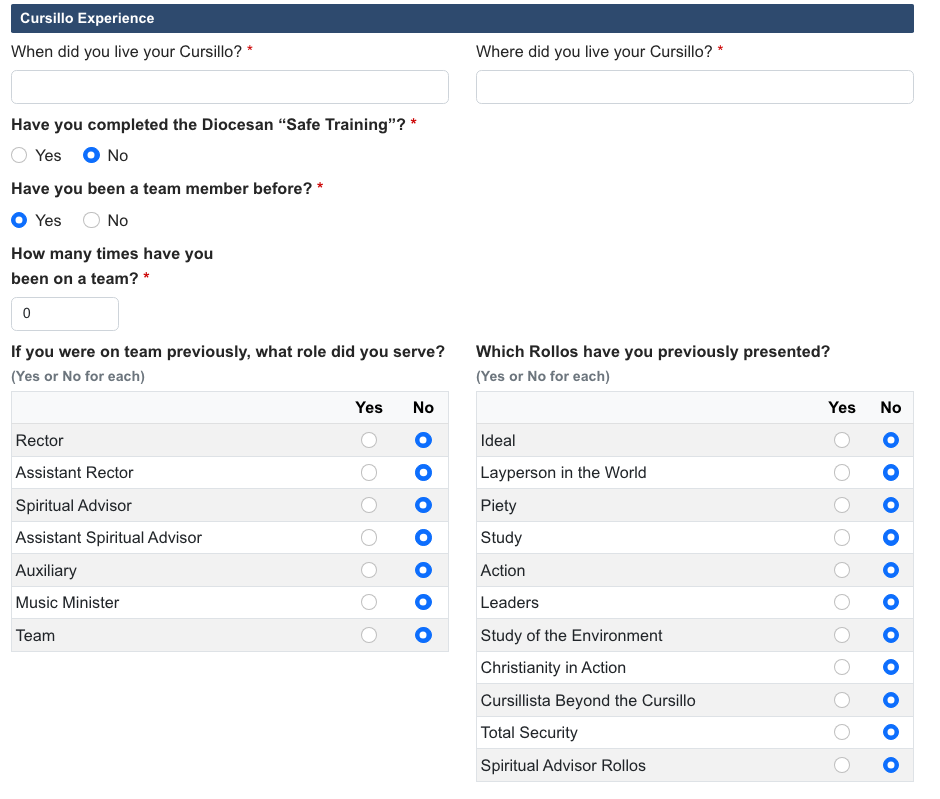Mark No for Leaders rollo
Image resolution: width=940 pixels, height=799 pixels.
[x=891, y=602]
